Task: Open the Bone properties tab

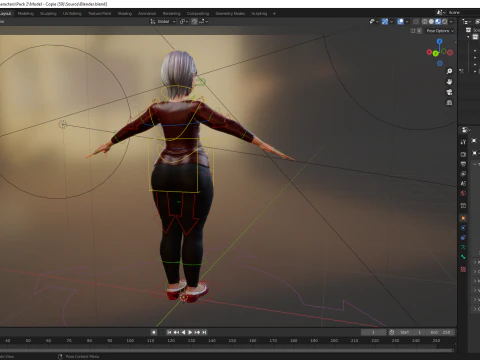Action: click(463, 257)
